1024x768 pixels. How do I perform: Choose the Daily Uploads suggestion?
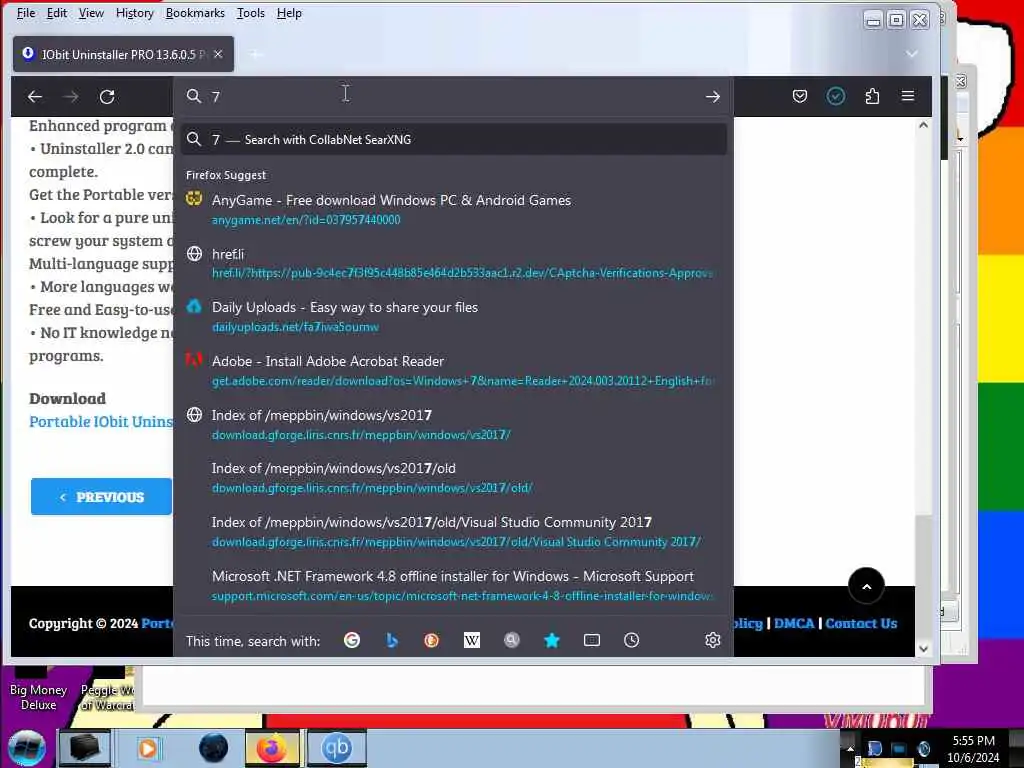454,317
